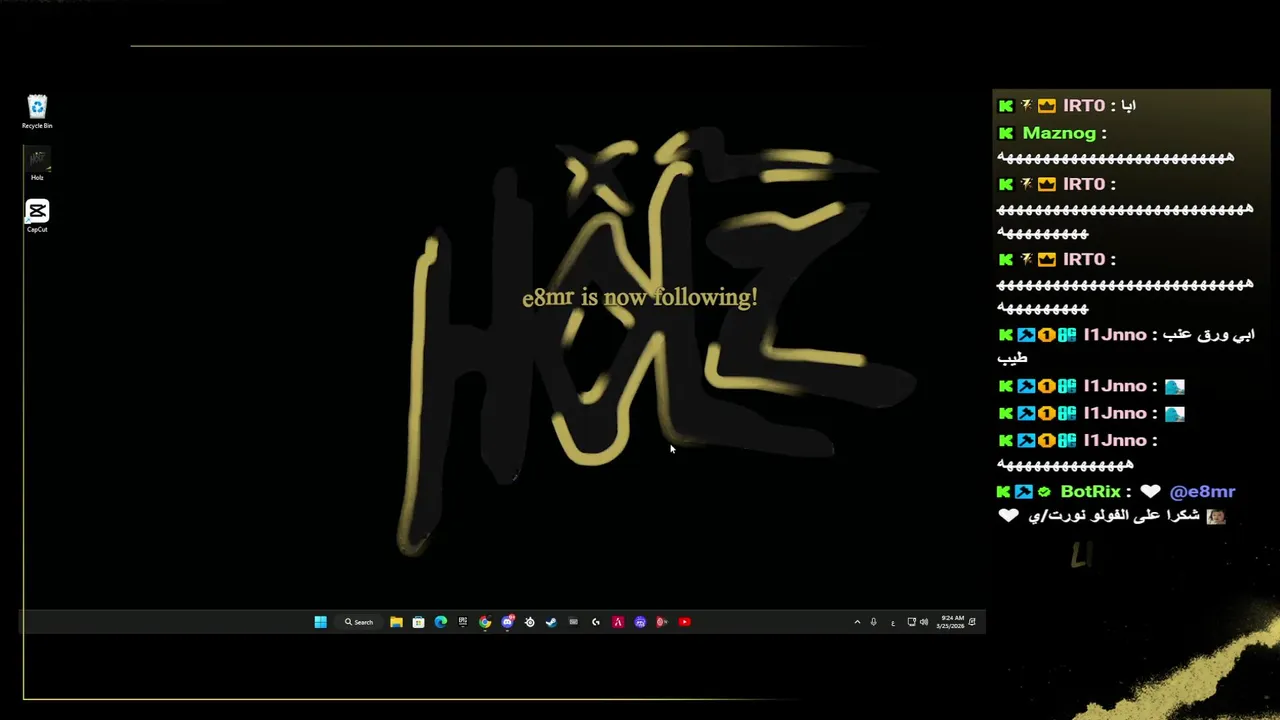Viewport: 1280px width, 720px height.
Task: Launch Microsoft Edge from the taskbar
Action: coord(440,622)
